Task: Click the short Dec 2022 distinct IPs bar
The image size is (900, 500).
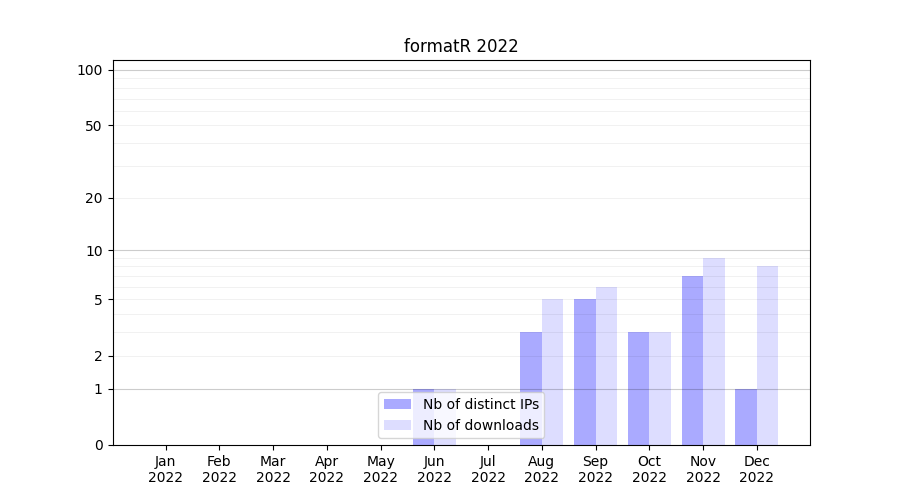Action: point(746,417)
